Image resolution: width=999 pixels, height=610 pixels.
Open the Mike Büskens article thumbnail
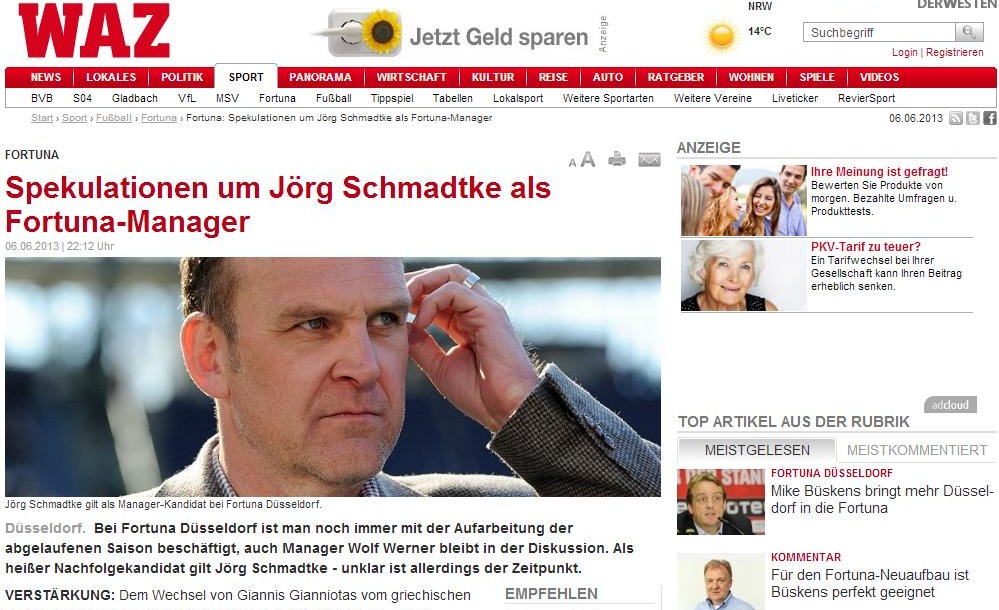pos(721,502)
